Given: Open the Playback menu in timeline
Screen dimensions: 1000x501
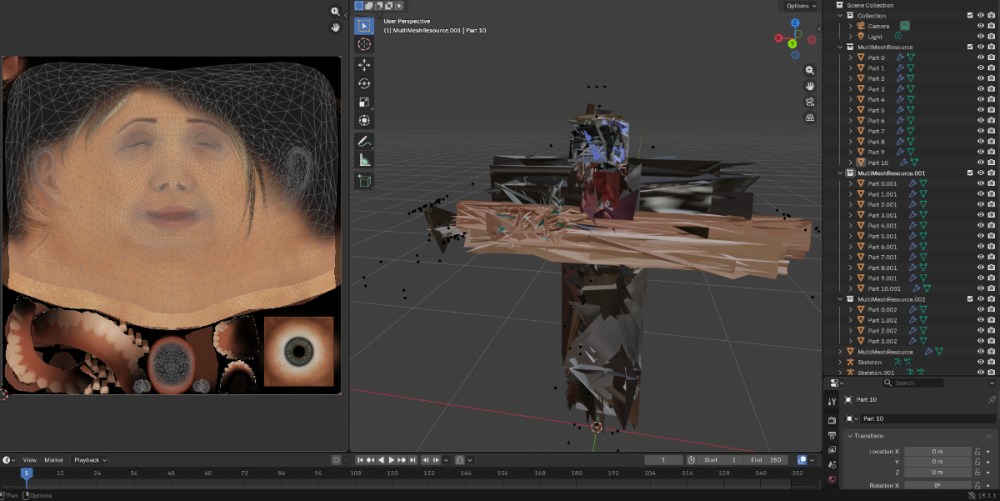Looking at the screenshot, I should (x=90, y=460).
